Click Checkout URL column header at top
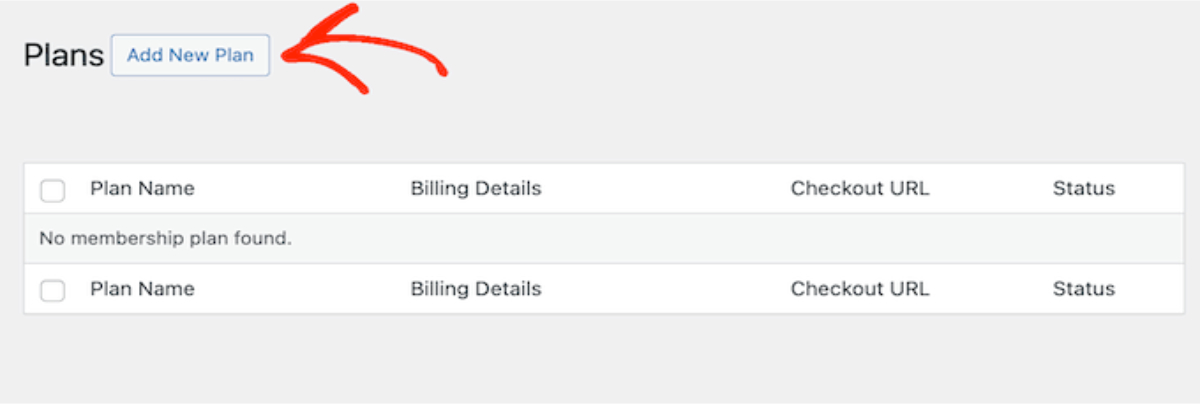 click(x=859, y=188)
